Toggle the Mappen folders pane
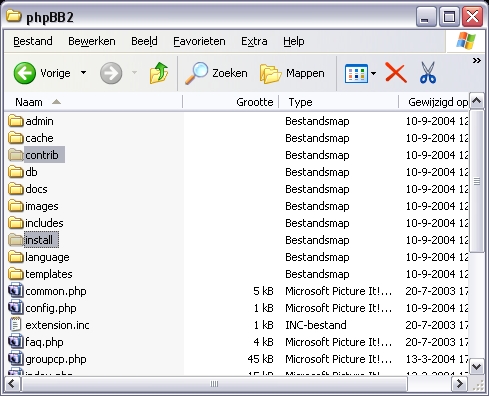The width and height of the screenshot is (489, 396). coord(292,73)
